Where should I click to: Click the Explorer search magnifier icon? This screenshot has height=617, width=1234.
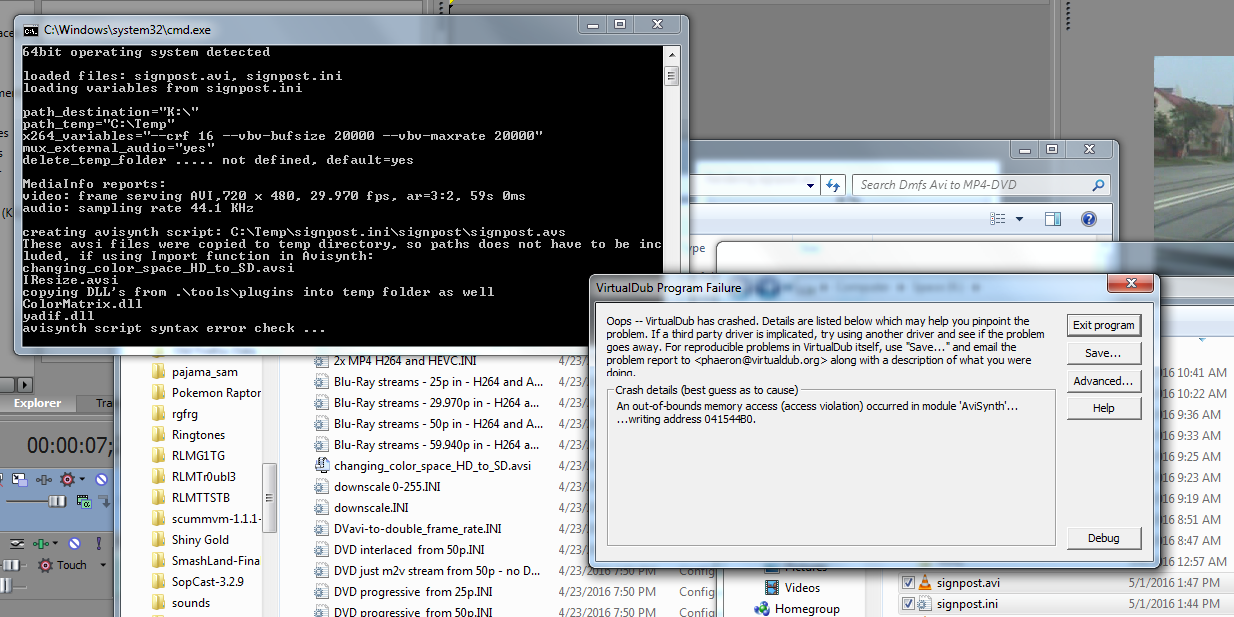click(1099, 185)
